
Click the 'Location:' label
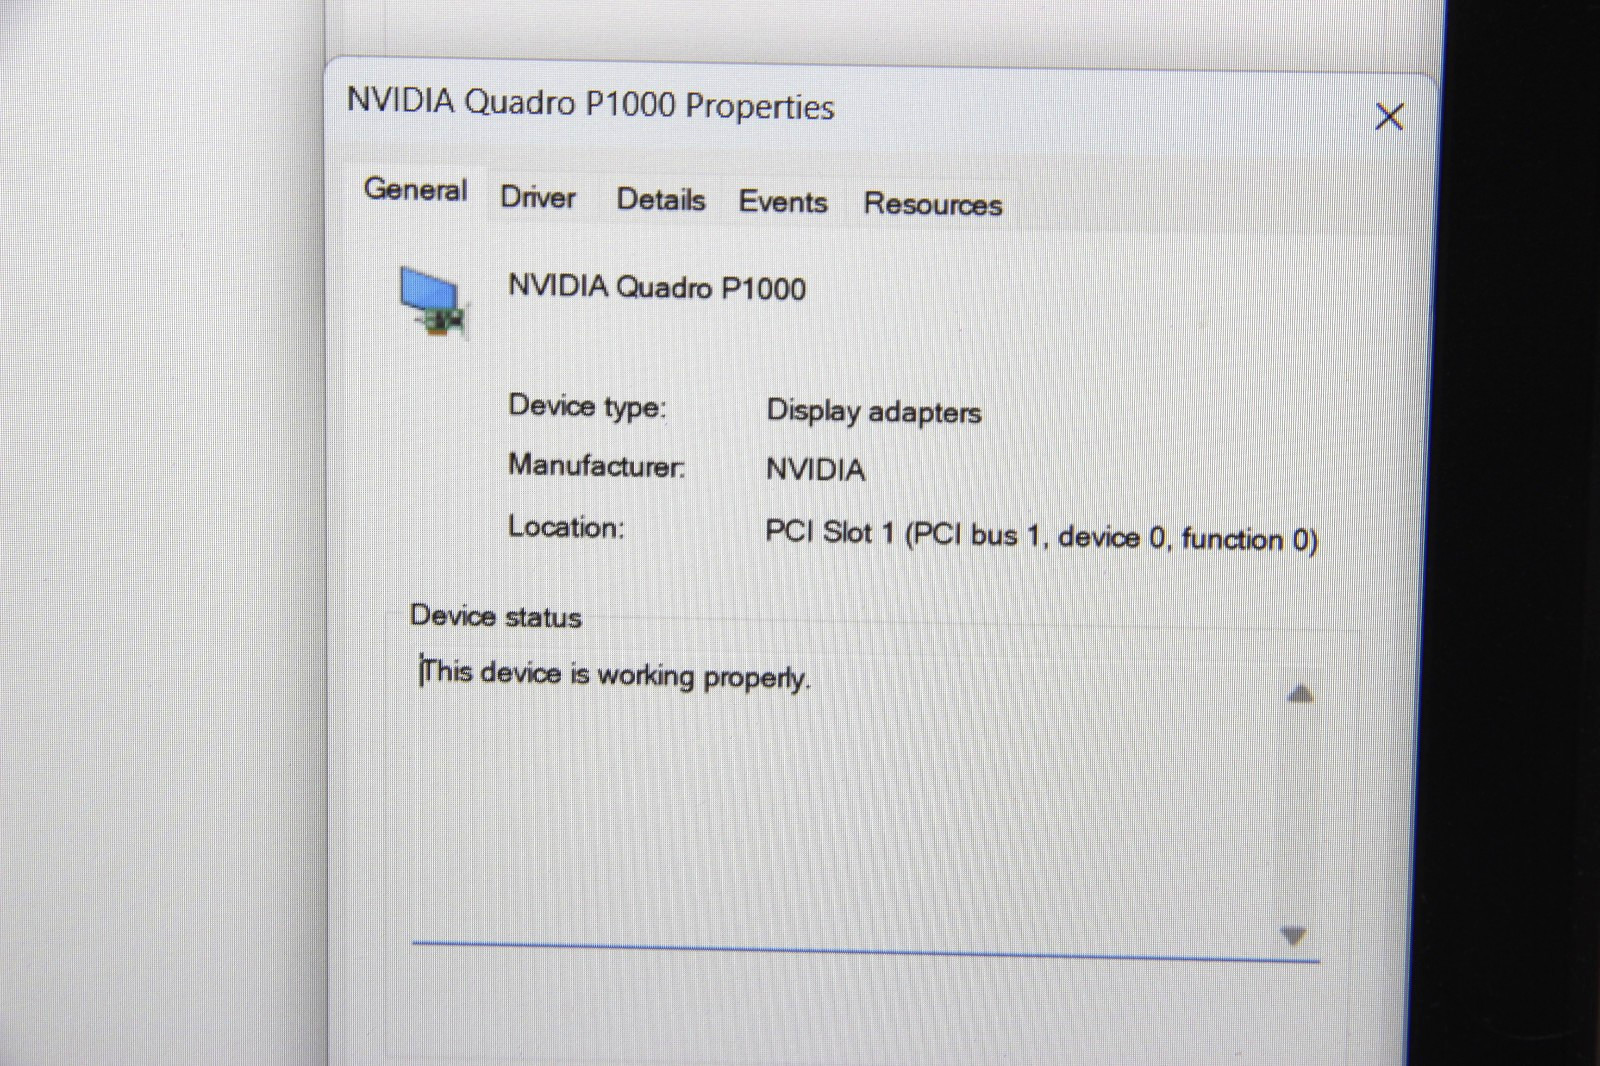click(x=566, y=527)
